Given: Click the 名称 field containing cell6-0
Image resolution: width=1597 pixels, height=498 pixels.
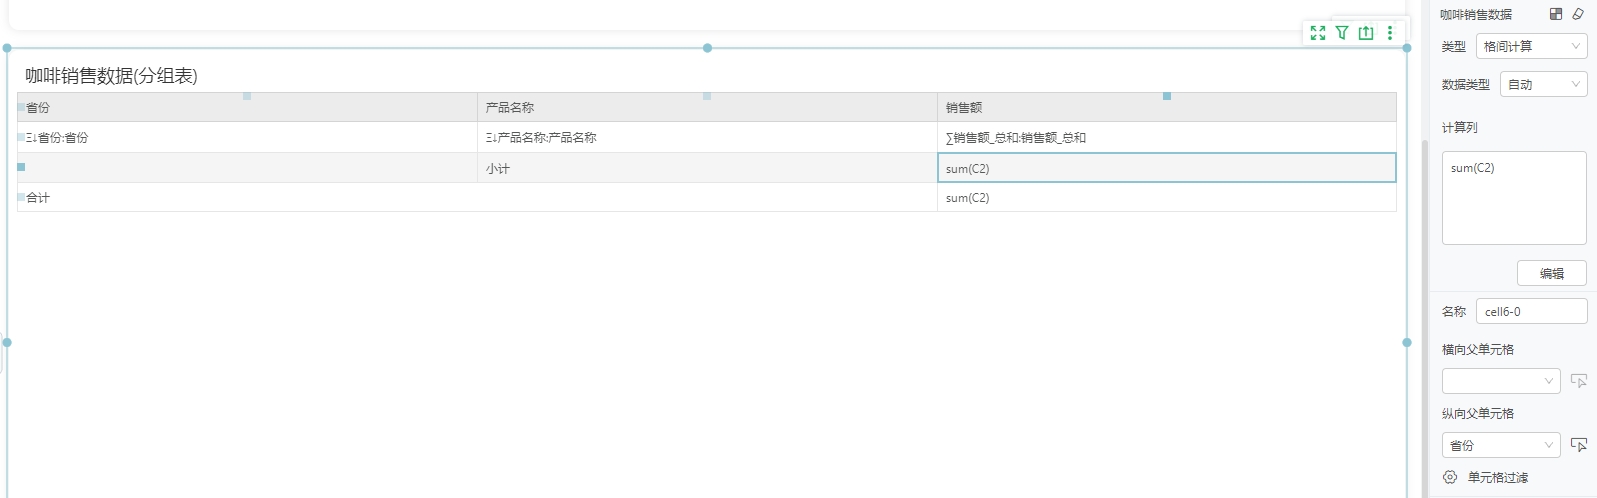Looking at the screenshot, I should pos(1531,312).
